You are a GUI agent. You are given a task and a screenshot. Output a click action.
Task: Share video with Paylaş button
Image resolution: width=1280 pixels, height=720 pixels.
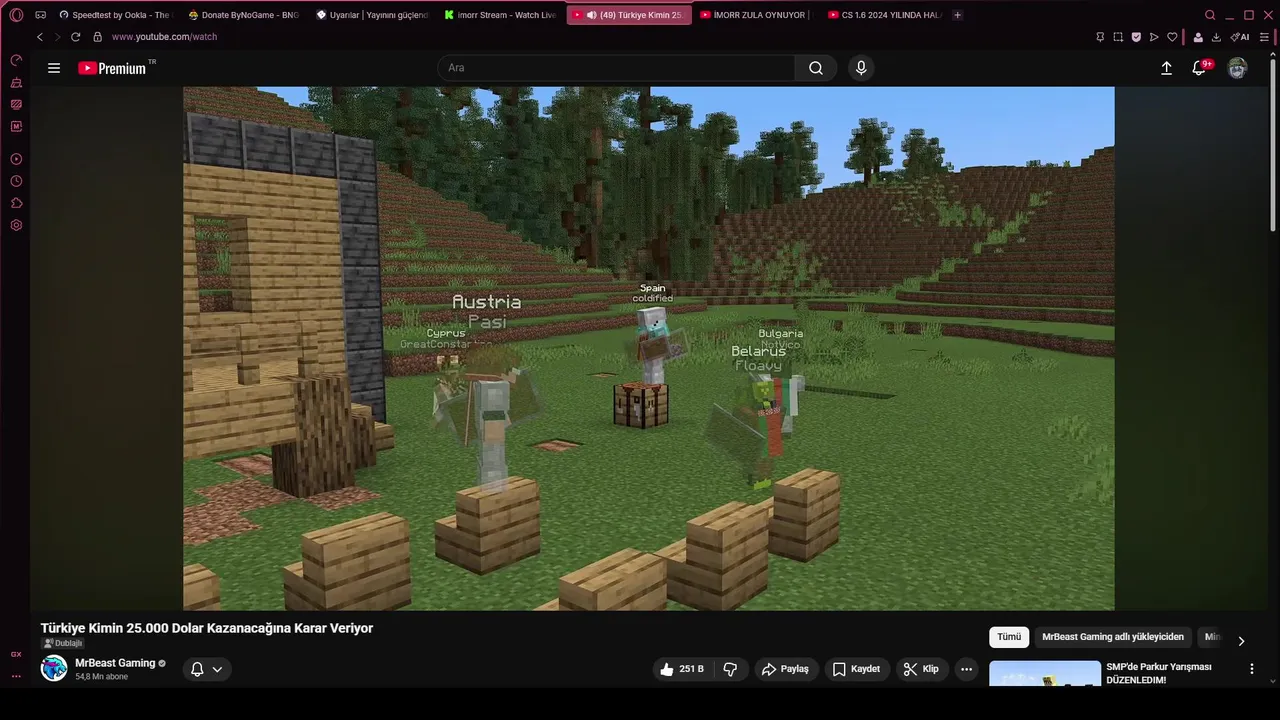pos(785,669)
